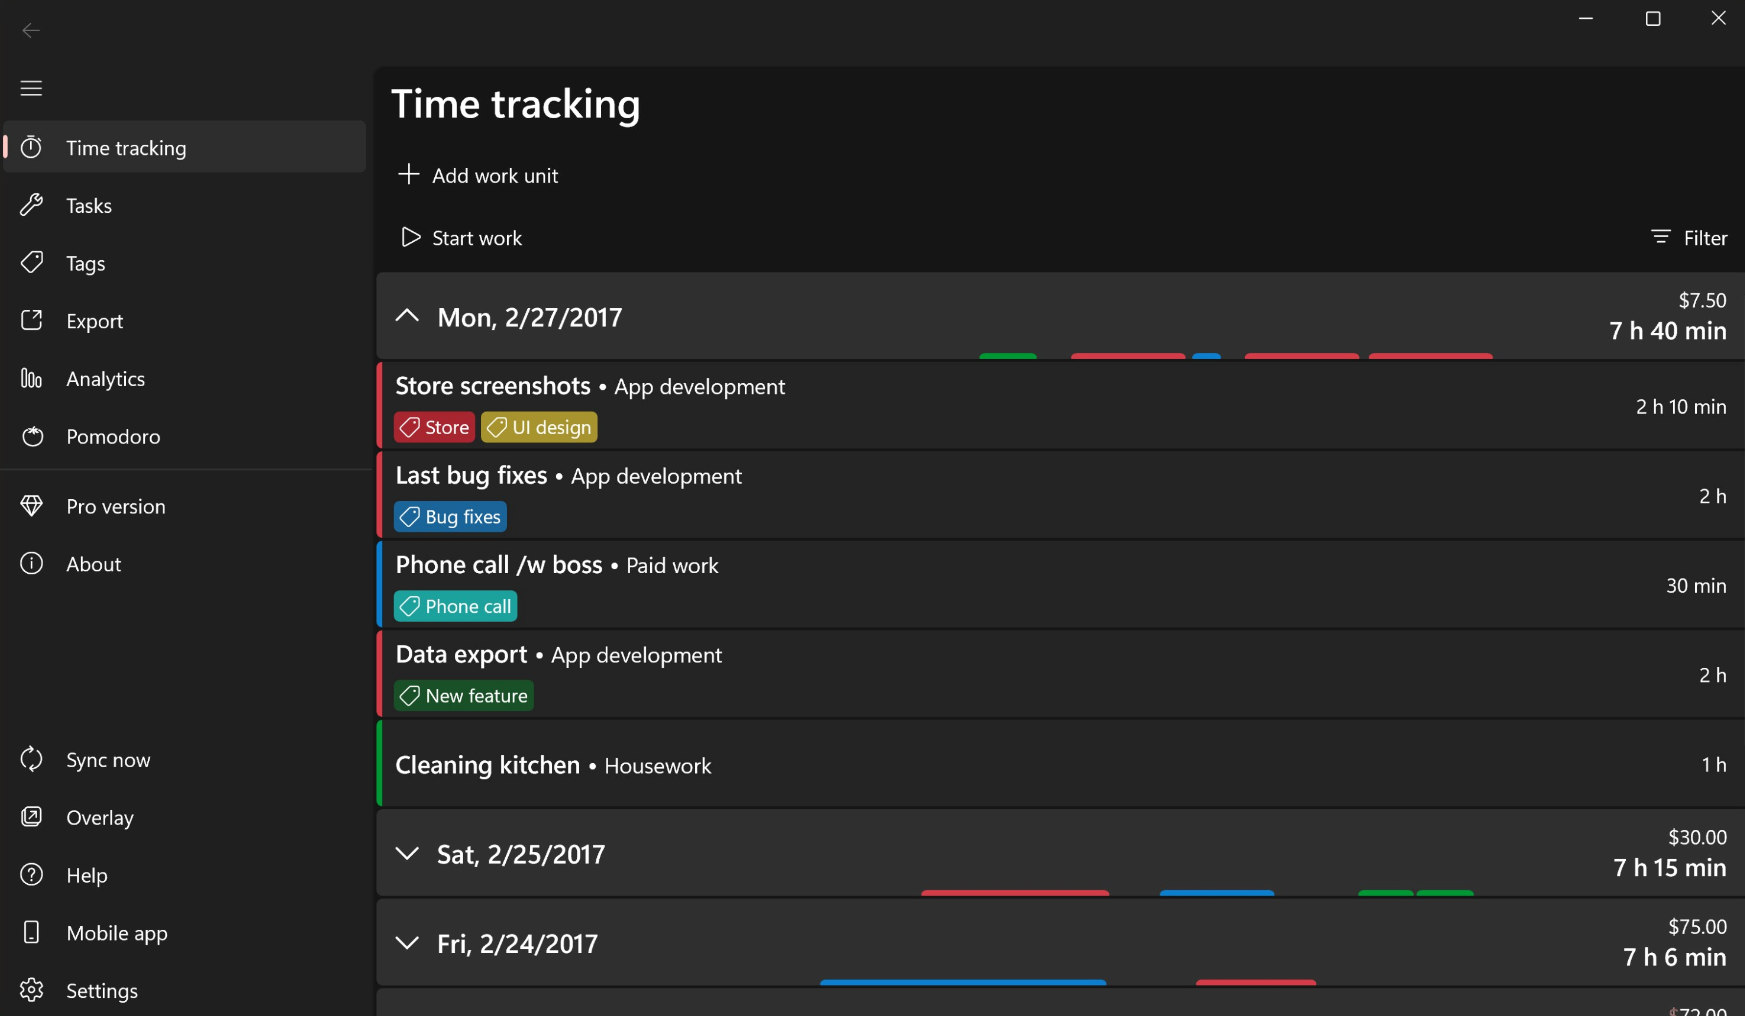1745x1016 pixels.
Task: Click the Filter lines icon
Action: tap(1661, 237)
